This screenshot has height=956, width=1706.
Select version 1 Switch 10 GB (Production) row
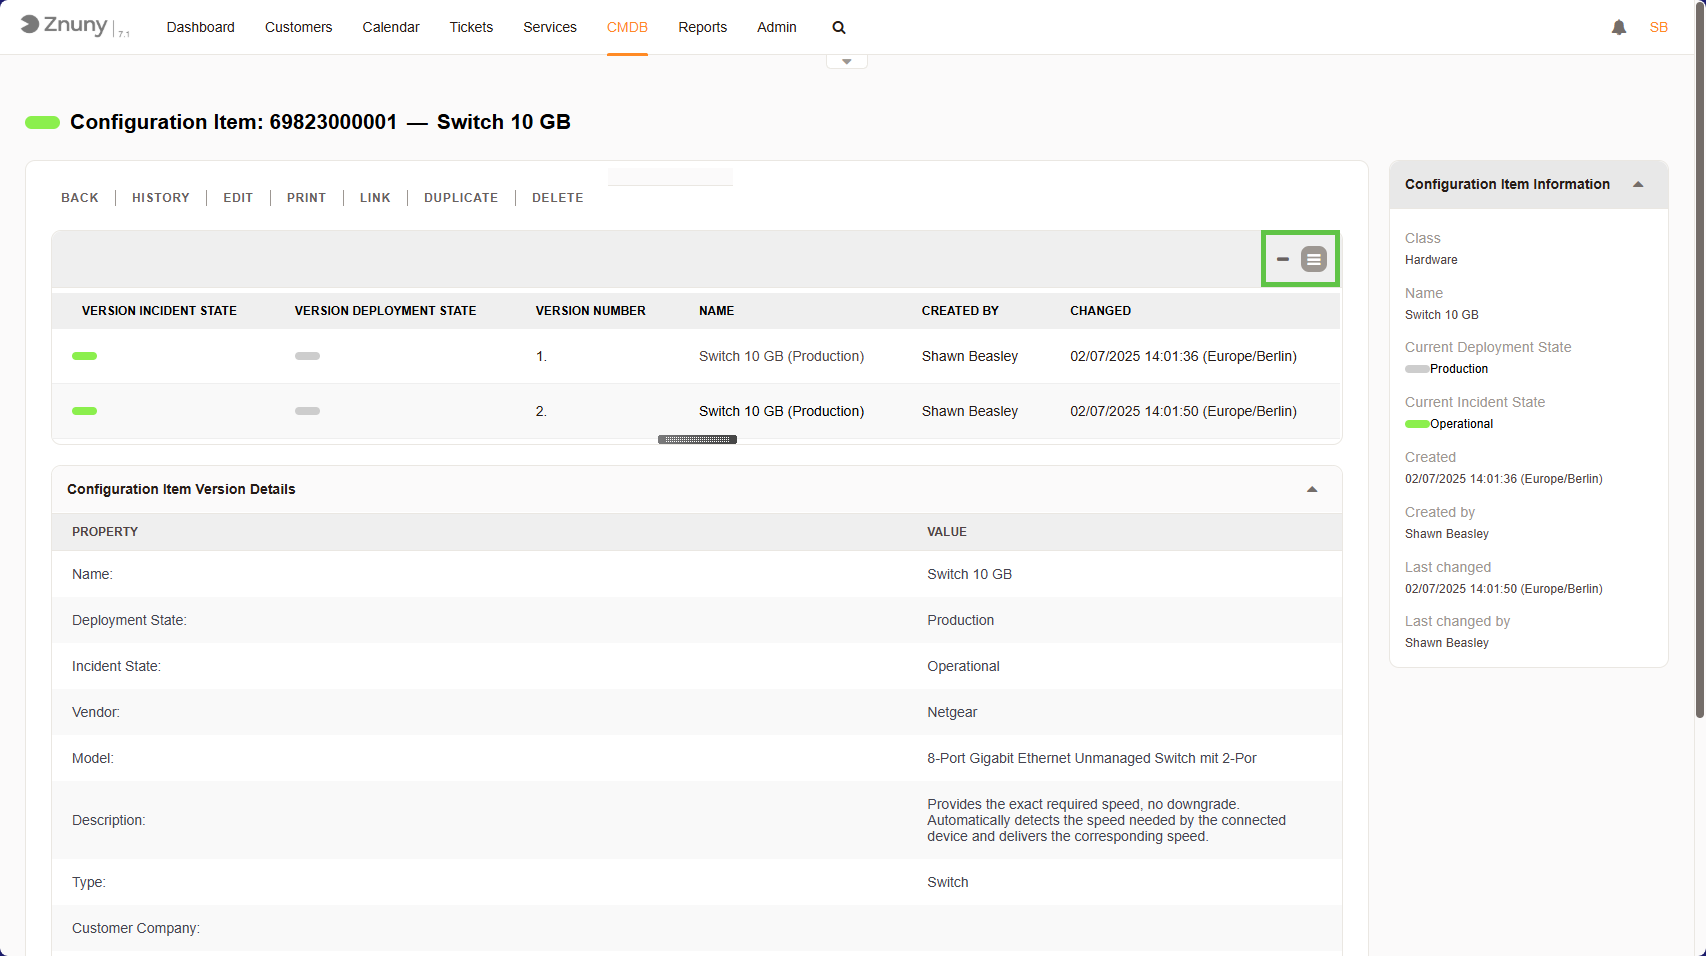[696, 356]
